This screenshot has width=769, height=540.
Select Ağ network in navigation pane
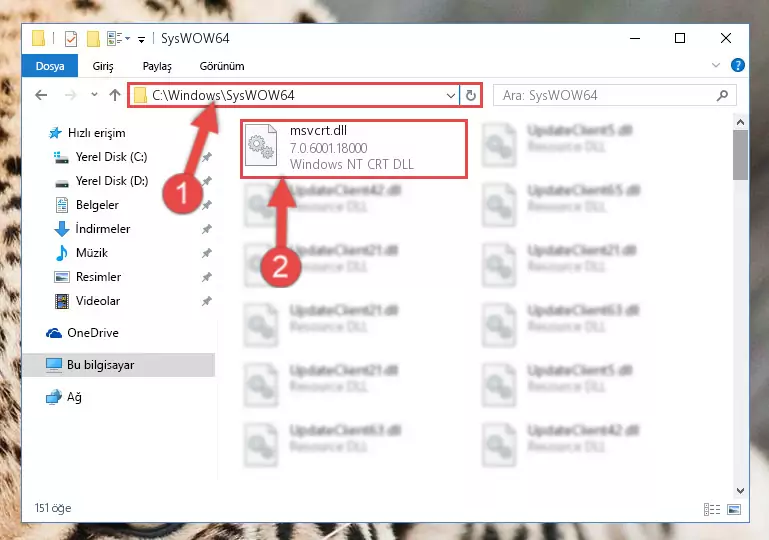click(x=74, y=397)
